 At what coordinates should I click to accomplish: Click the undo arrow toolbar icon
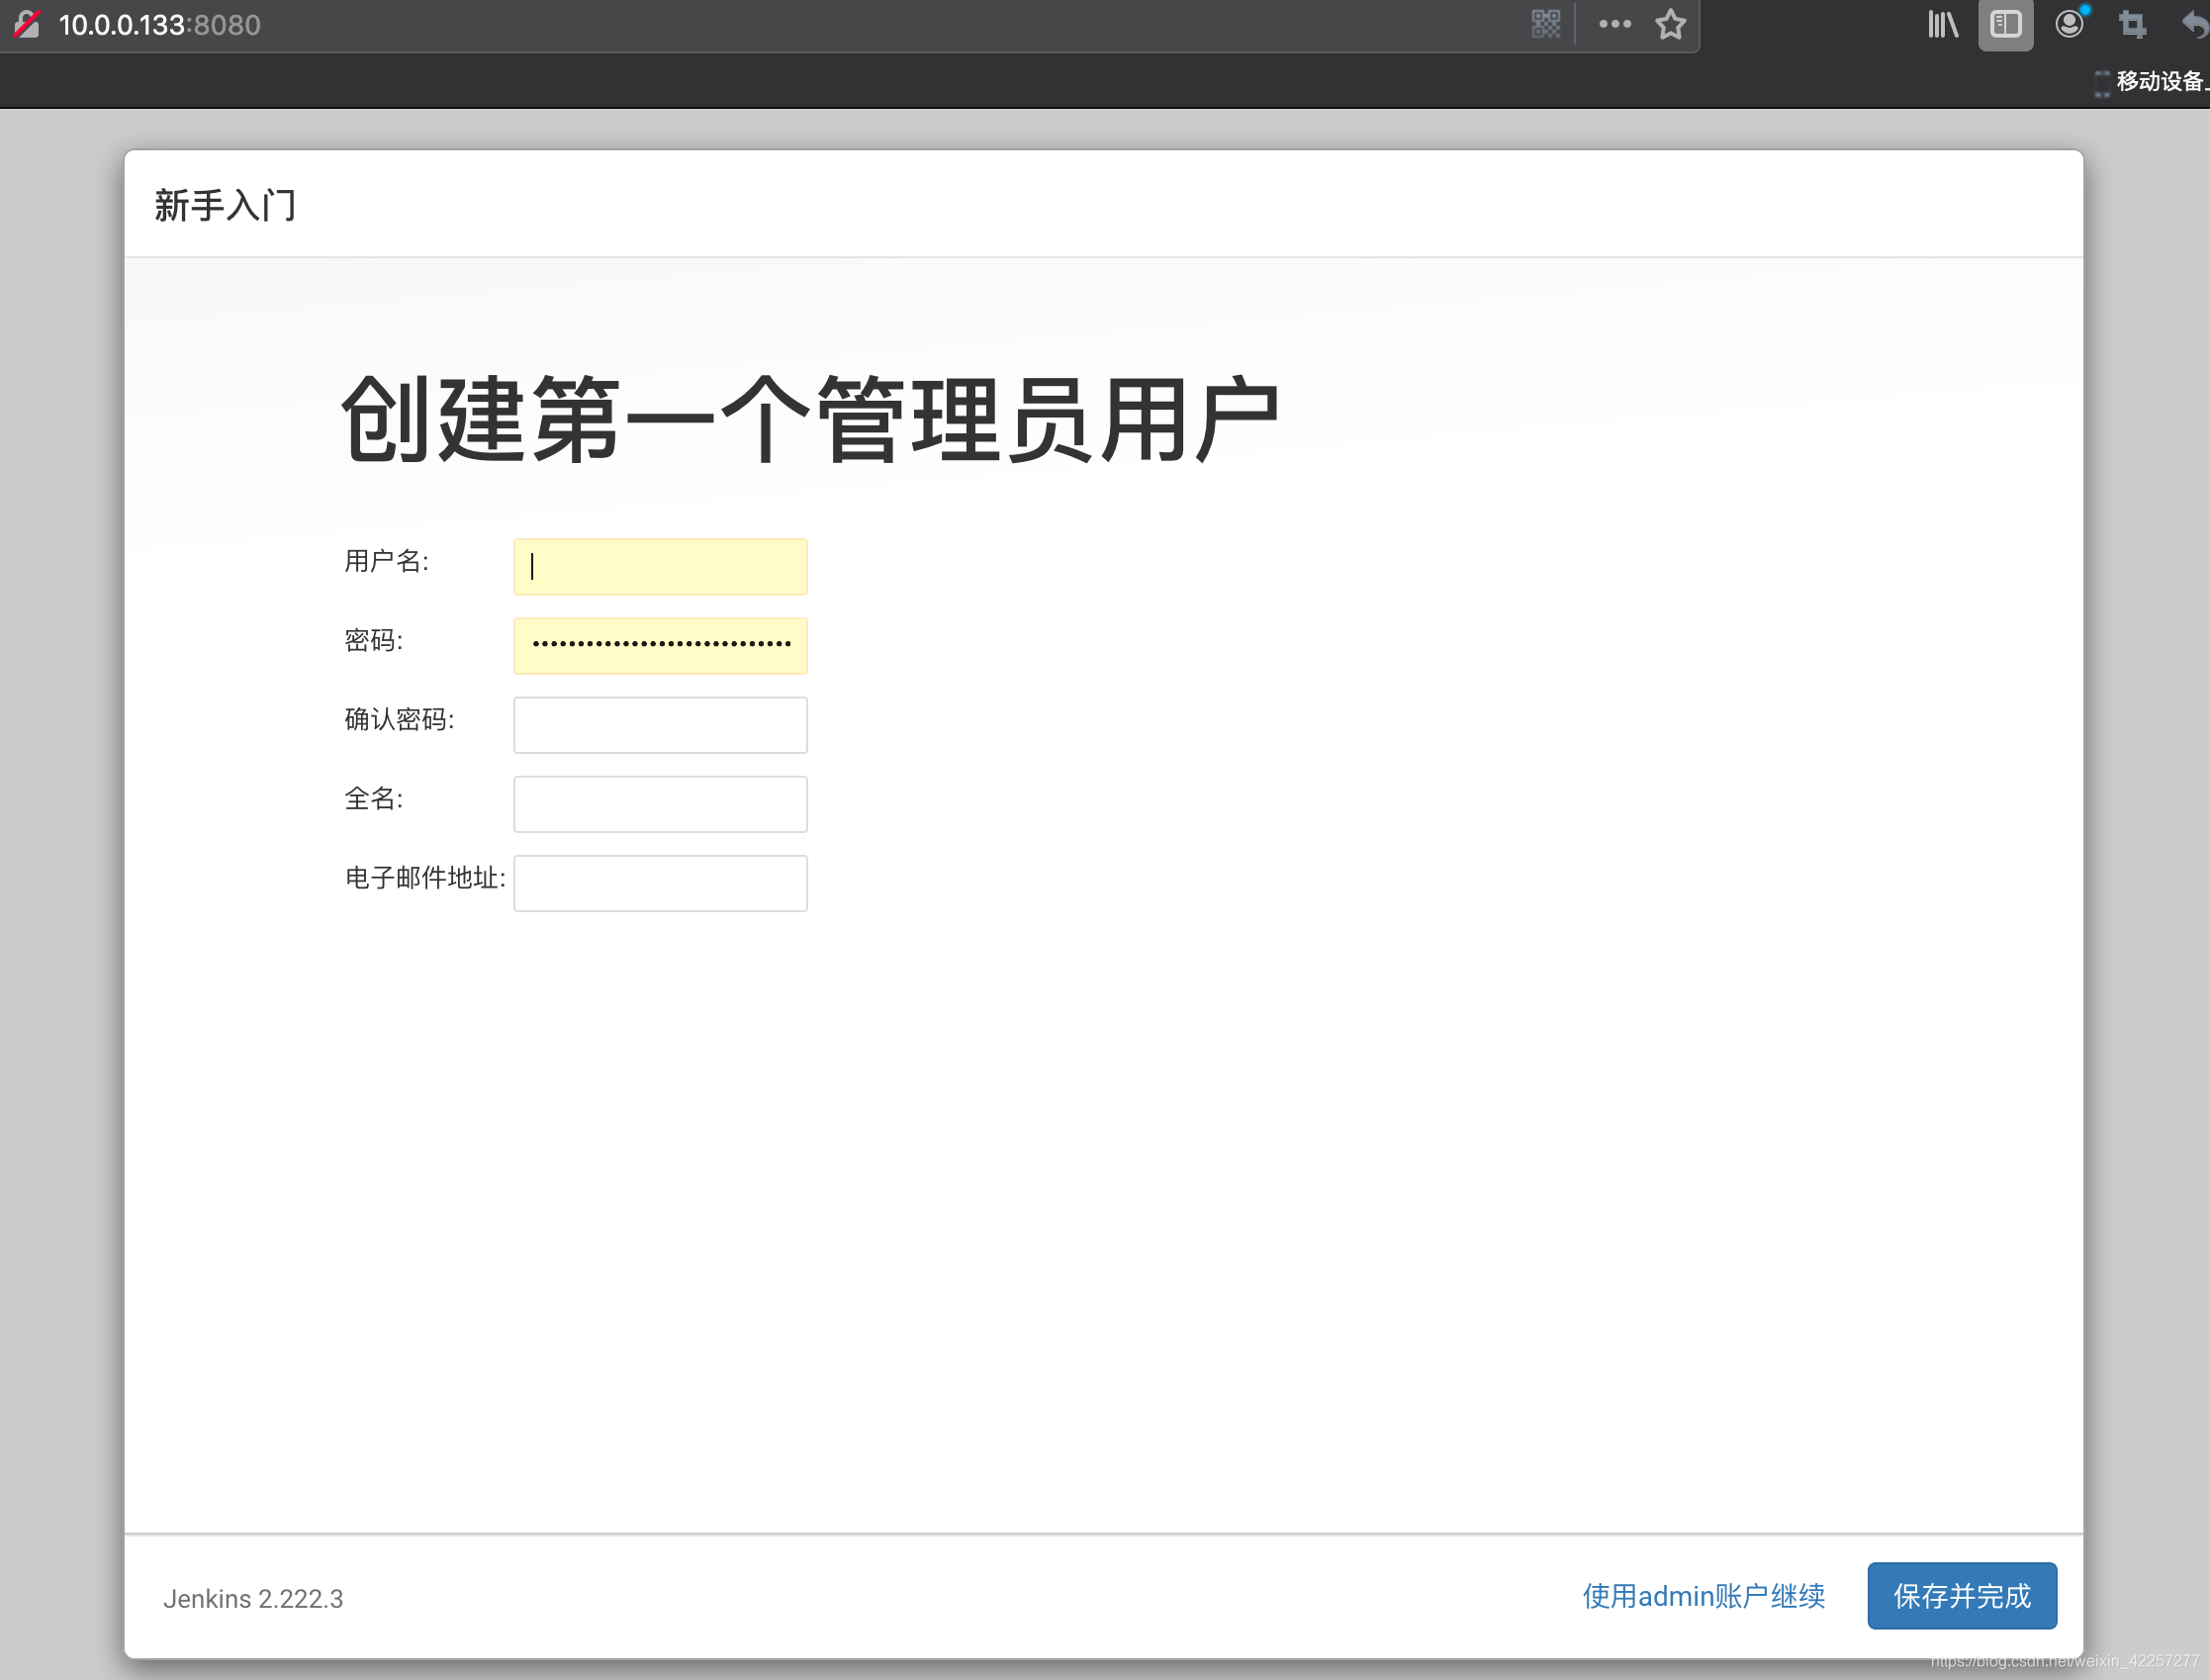pyautogui.click(x=2193, y=24)
